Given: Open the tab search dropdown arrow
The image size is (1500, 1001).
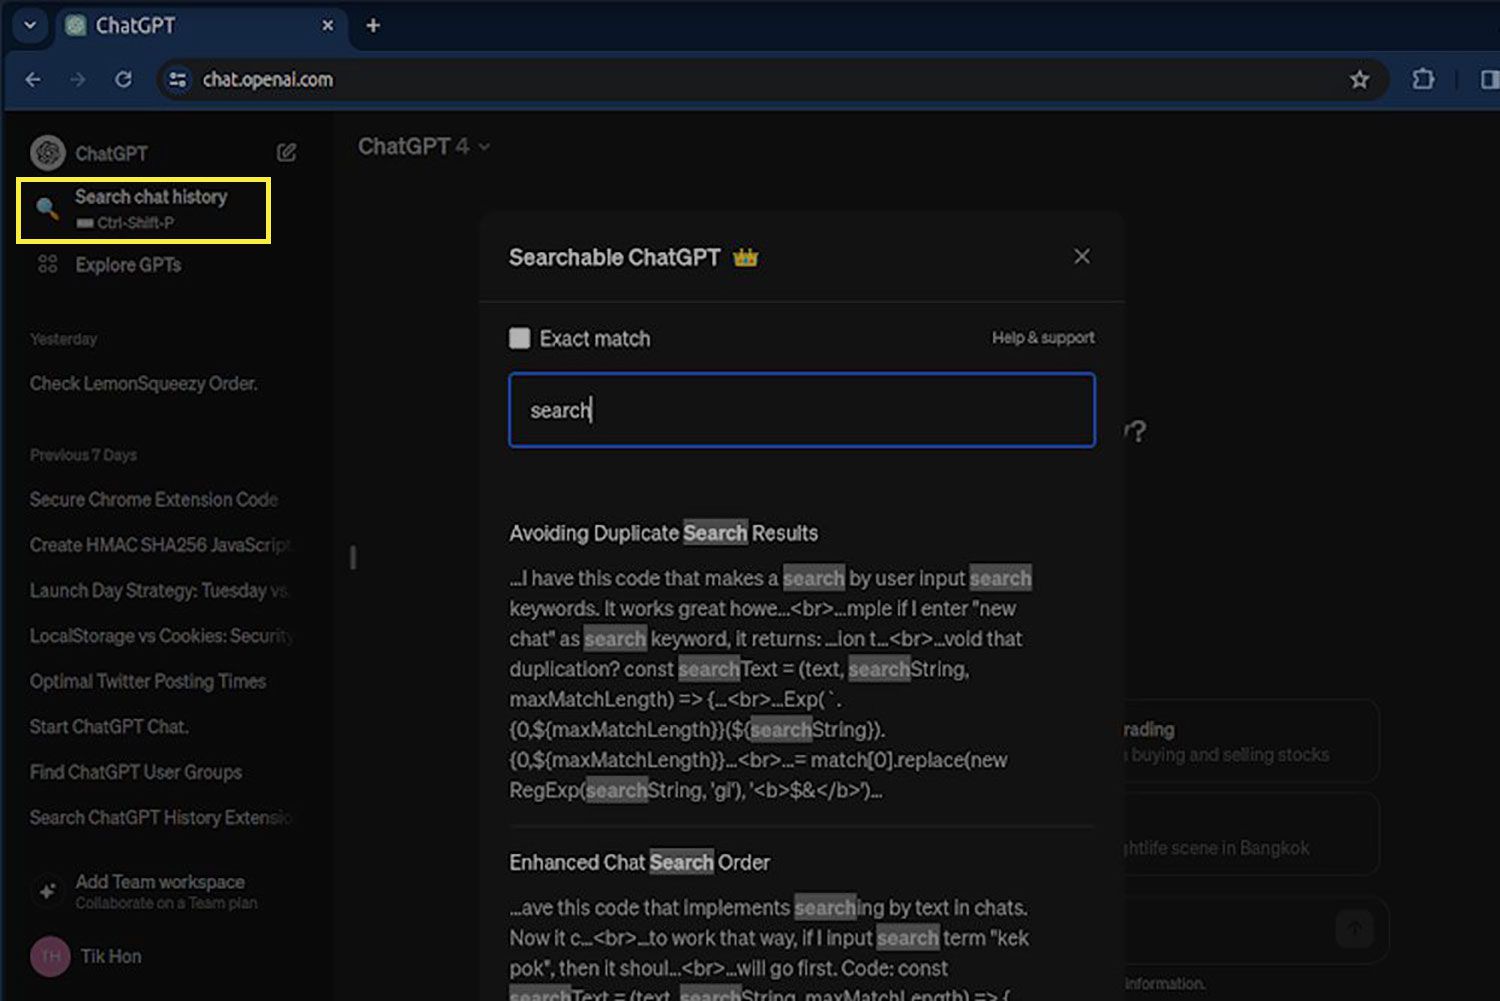Looking at the screenshot, I should coord(30,26).
